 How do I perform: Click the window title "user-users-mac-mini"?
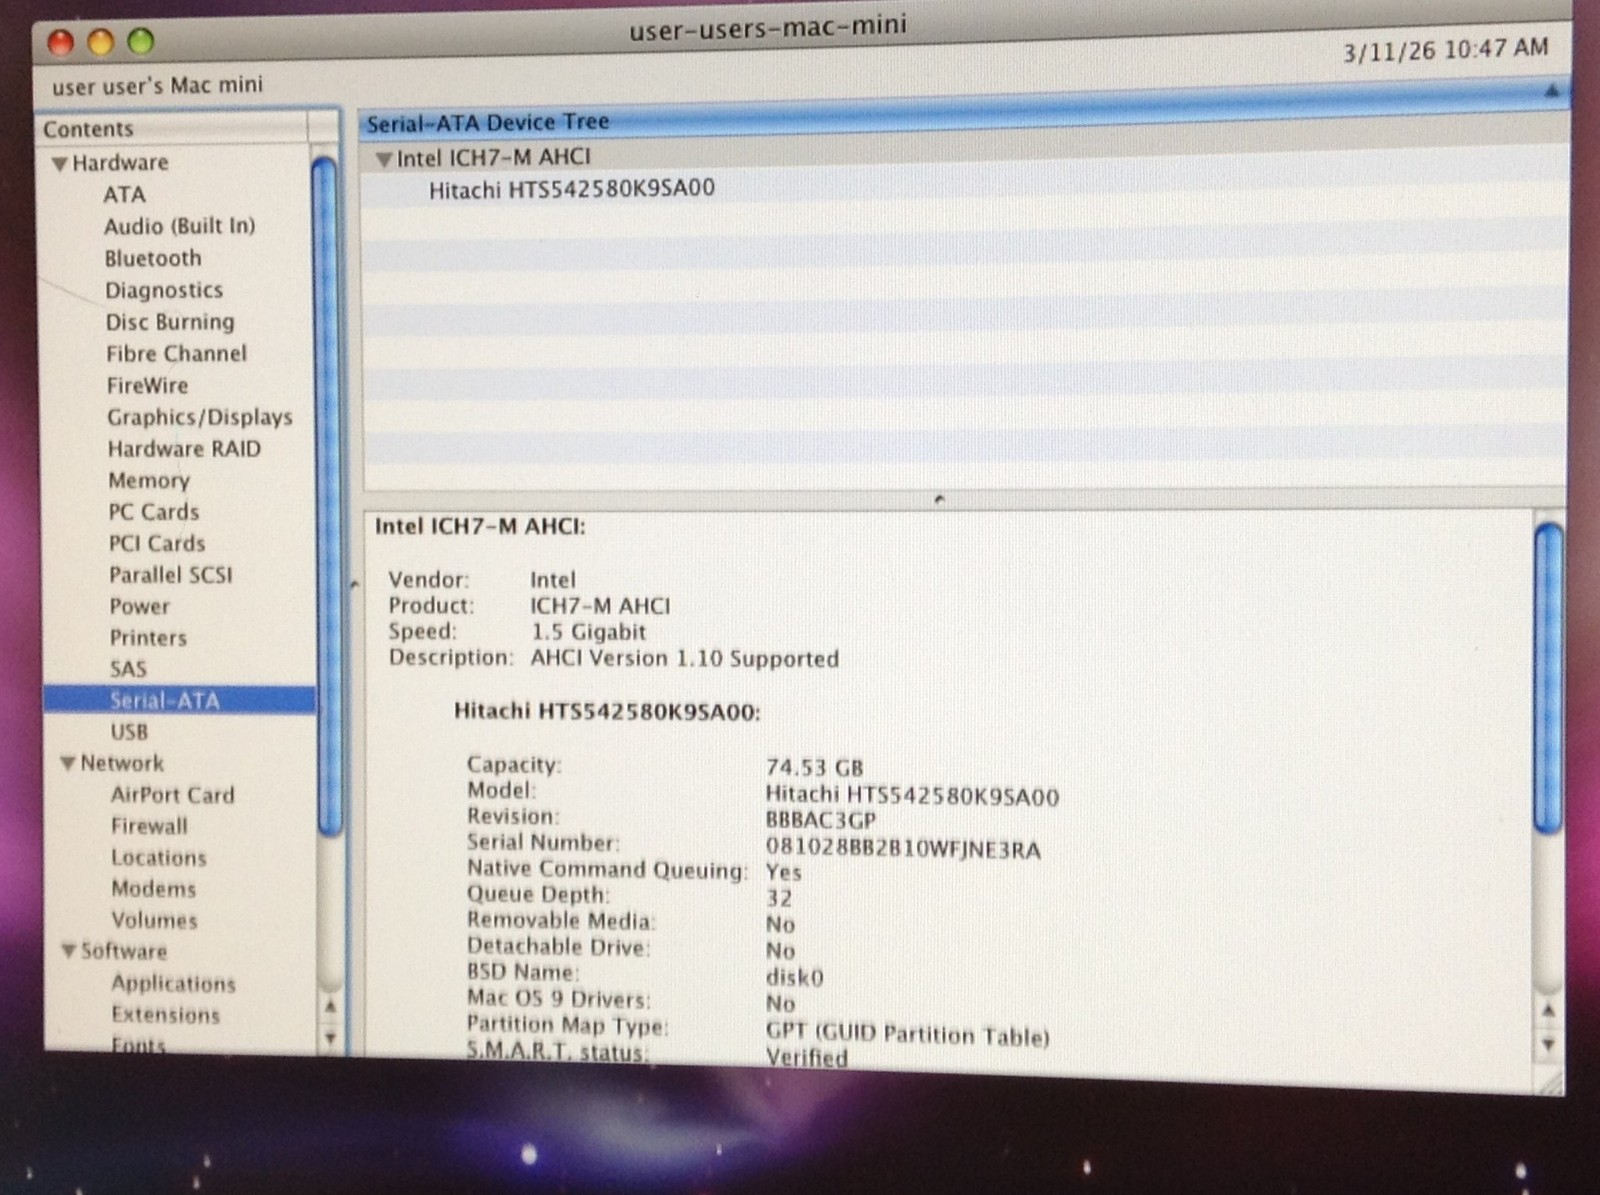tap(768, 26)
